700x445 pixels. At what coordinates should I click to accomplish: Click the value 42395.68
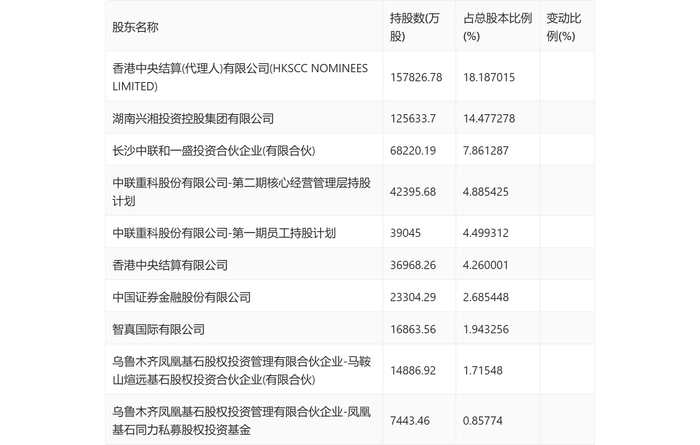point(413,192)
